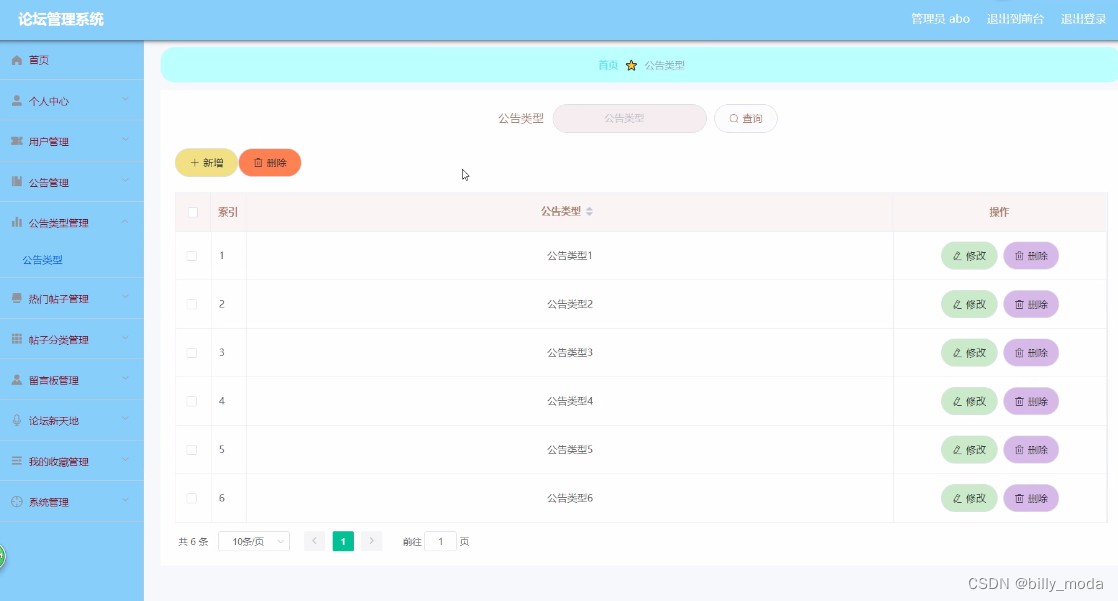
Task: Select the 热门帖子管理 monitor icon
Action: (16, 298)
